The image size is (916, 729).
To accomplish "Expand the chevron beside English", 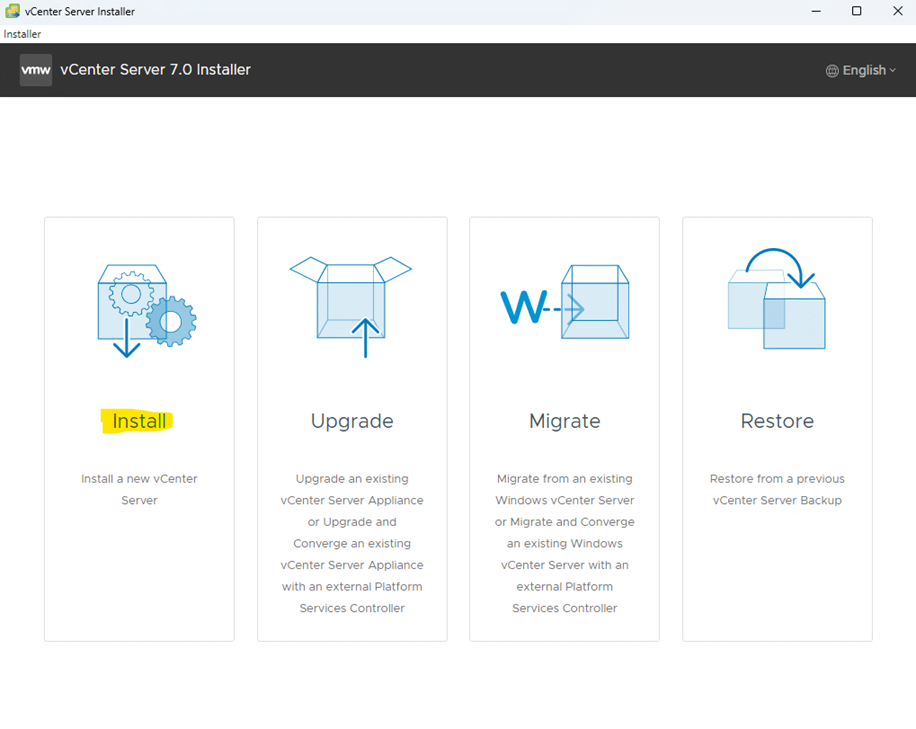I will pos(893,70).
